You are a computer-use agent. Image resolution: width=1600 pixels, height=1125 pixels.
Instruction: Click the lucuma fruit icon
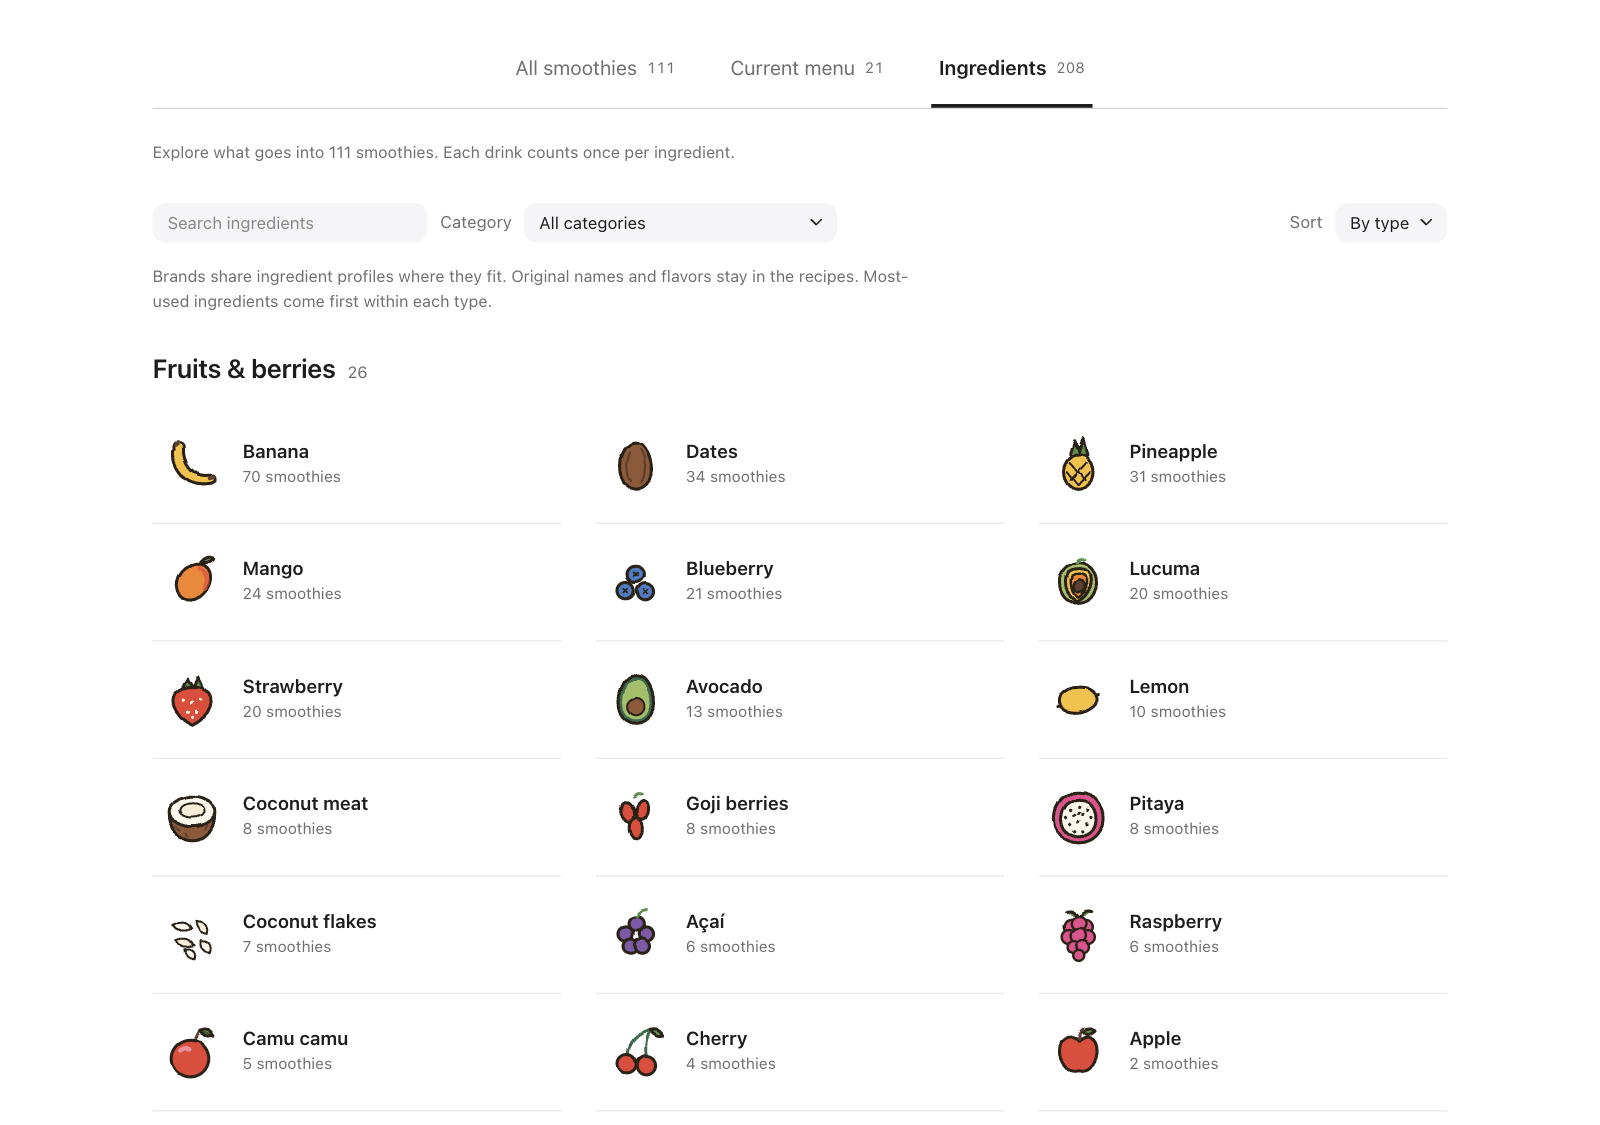(x=1079, y=581)
